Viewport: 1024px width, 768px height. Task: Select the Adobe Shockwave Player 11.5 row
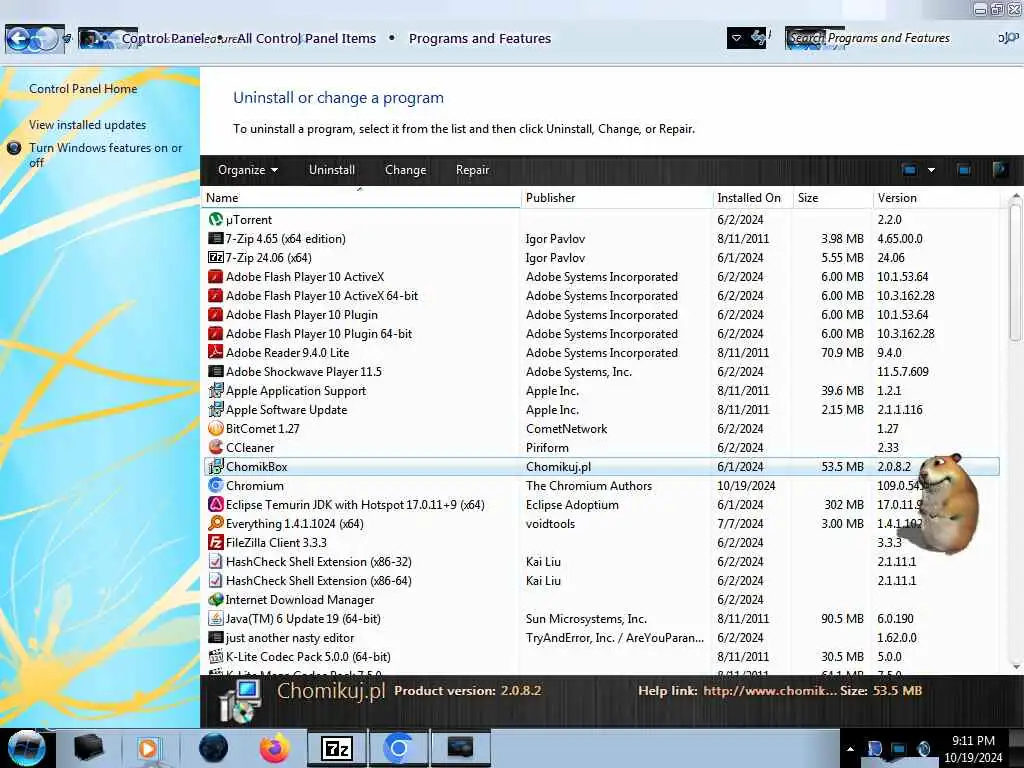(x=601, y=372)
